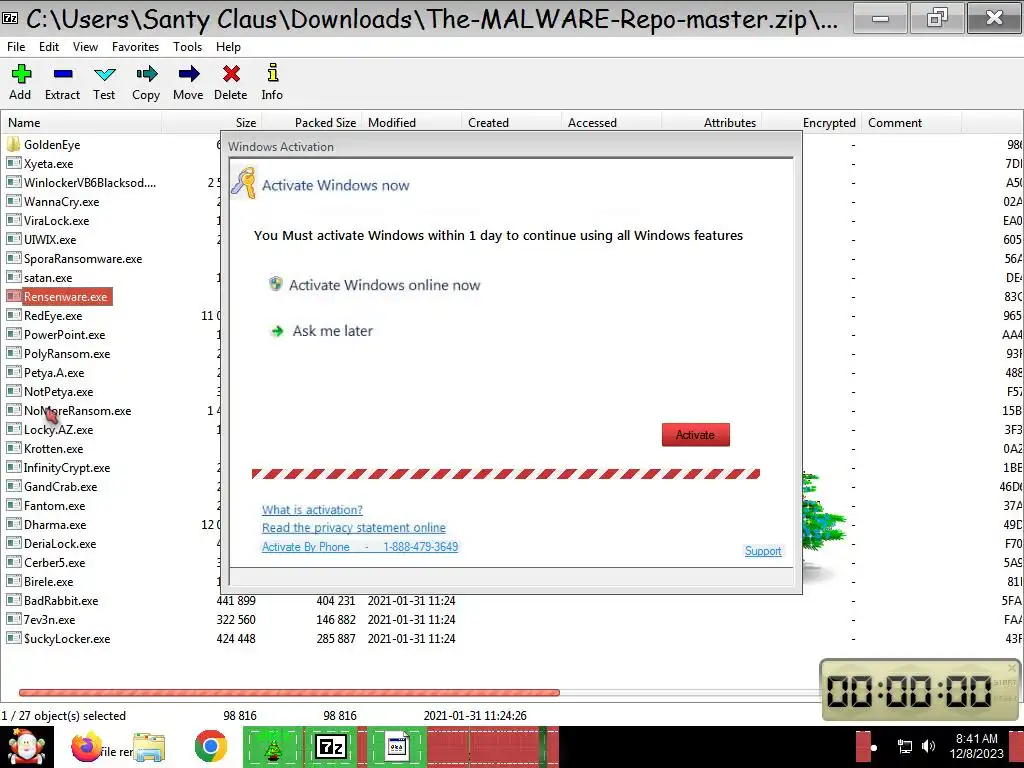The width and height of the screenshot is (1024, 768).
Task: Click the Test toolbar icon
Action: (x=104, y=74)
